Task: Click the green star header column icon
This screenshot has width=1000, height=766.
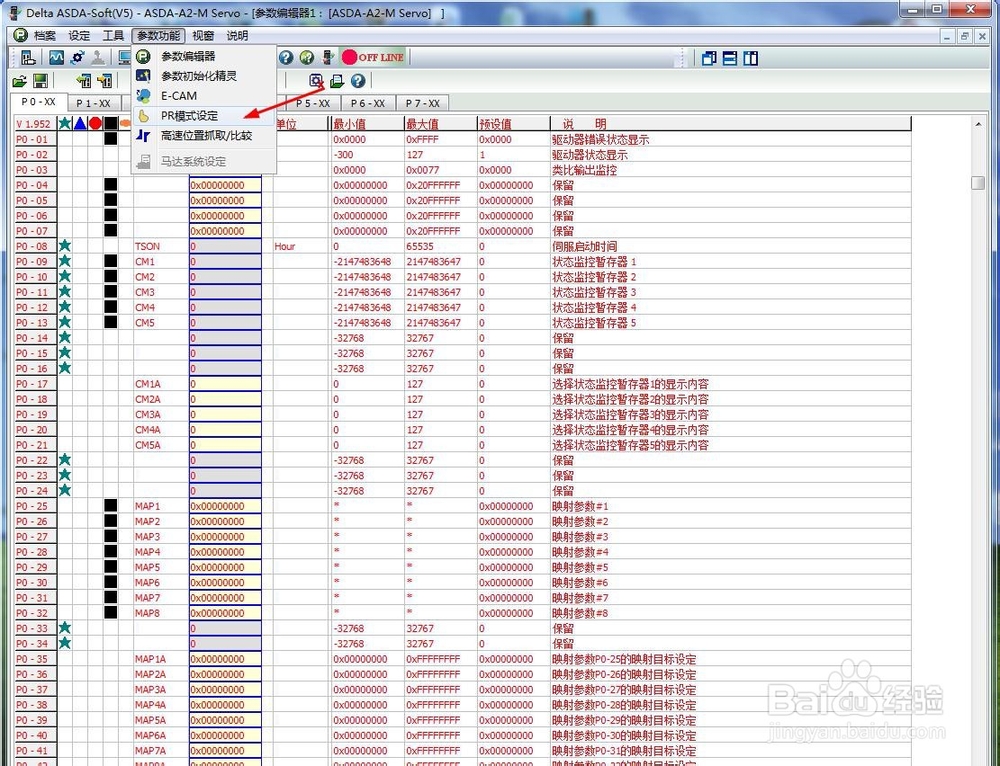Action: (64, 123)
